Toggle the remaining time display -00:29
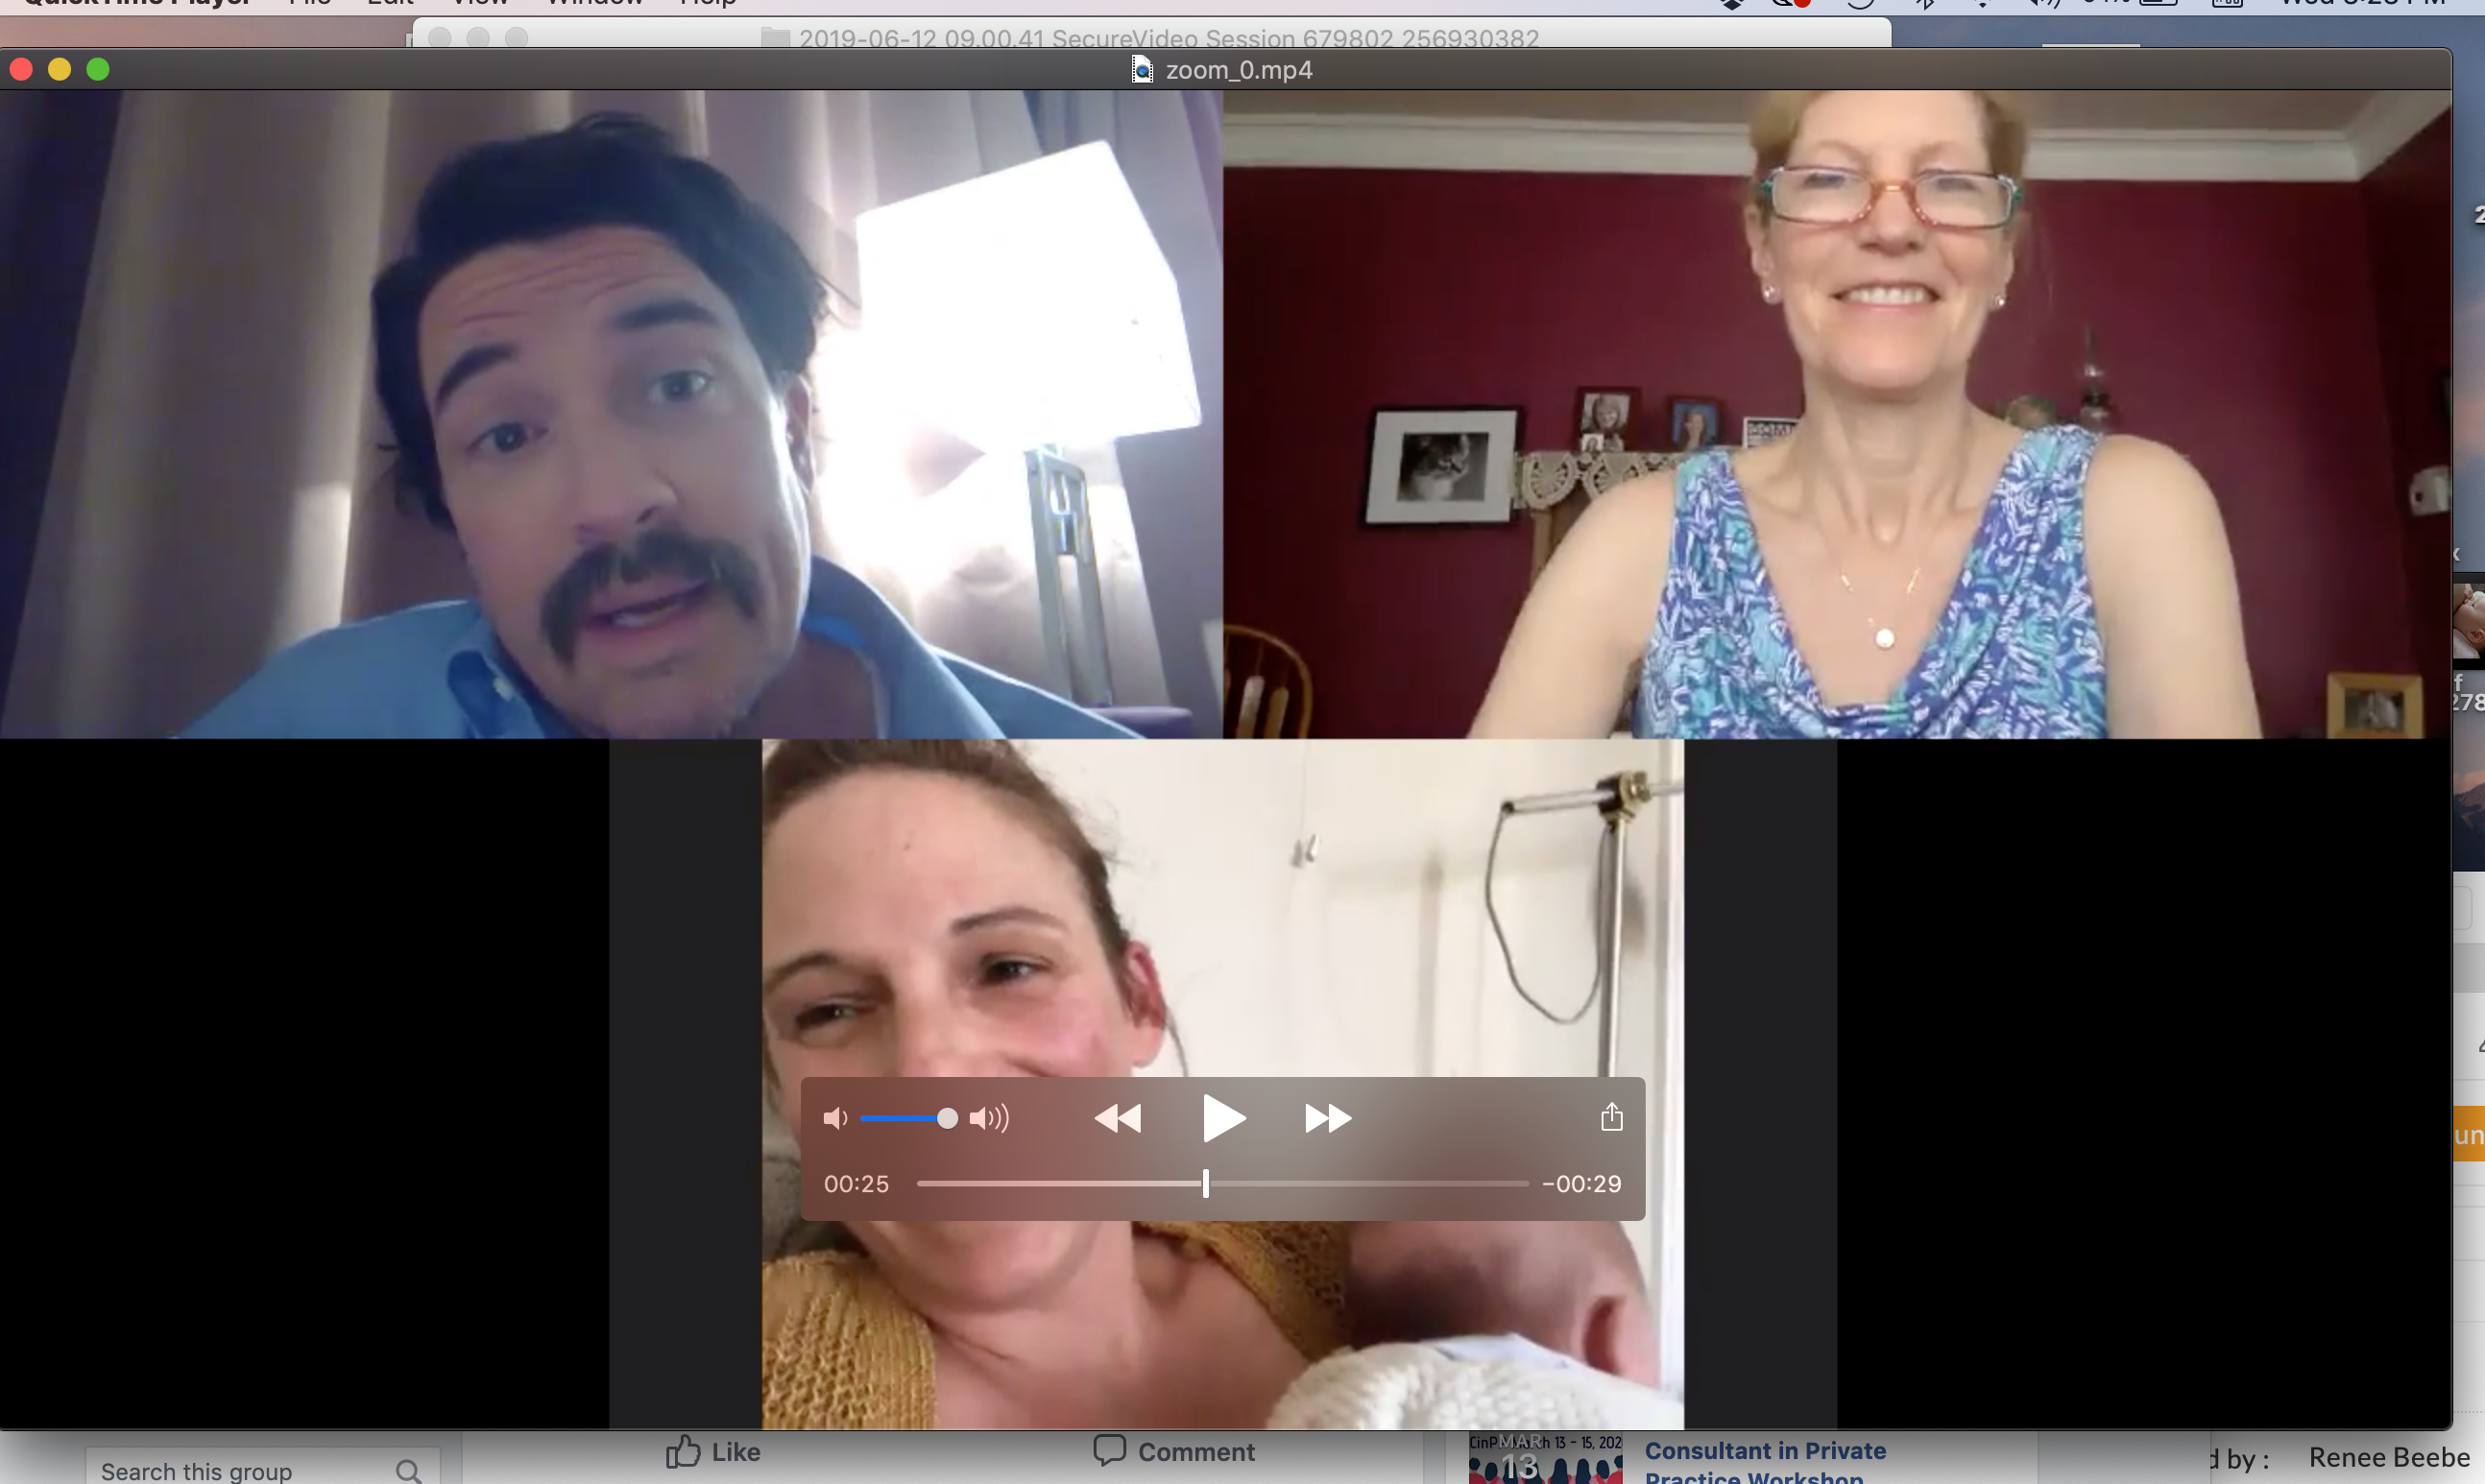The image size is (2485, 1484). coord(1582,1184)
